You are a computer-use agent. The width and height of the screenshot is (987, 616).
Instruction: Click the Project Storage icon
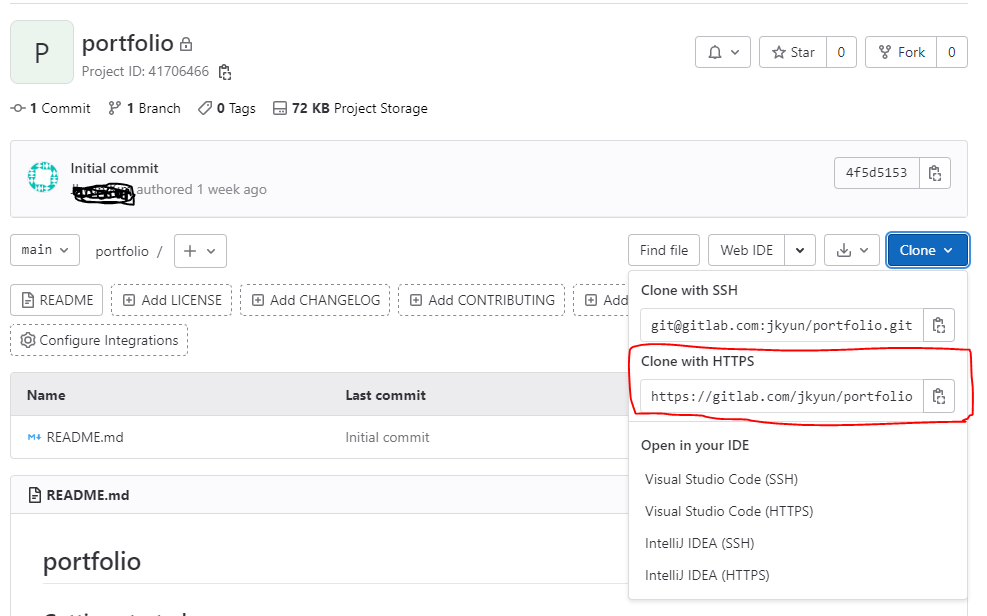click(281, 108)
